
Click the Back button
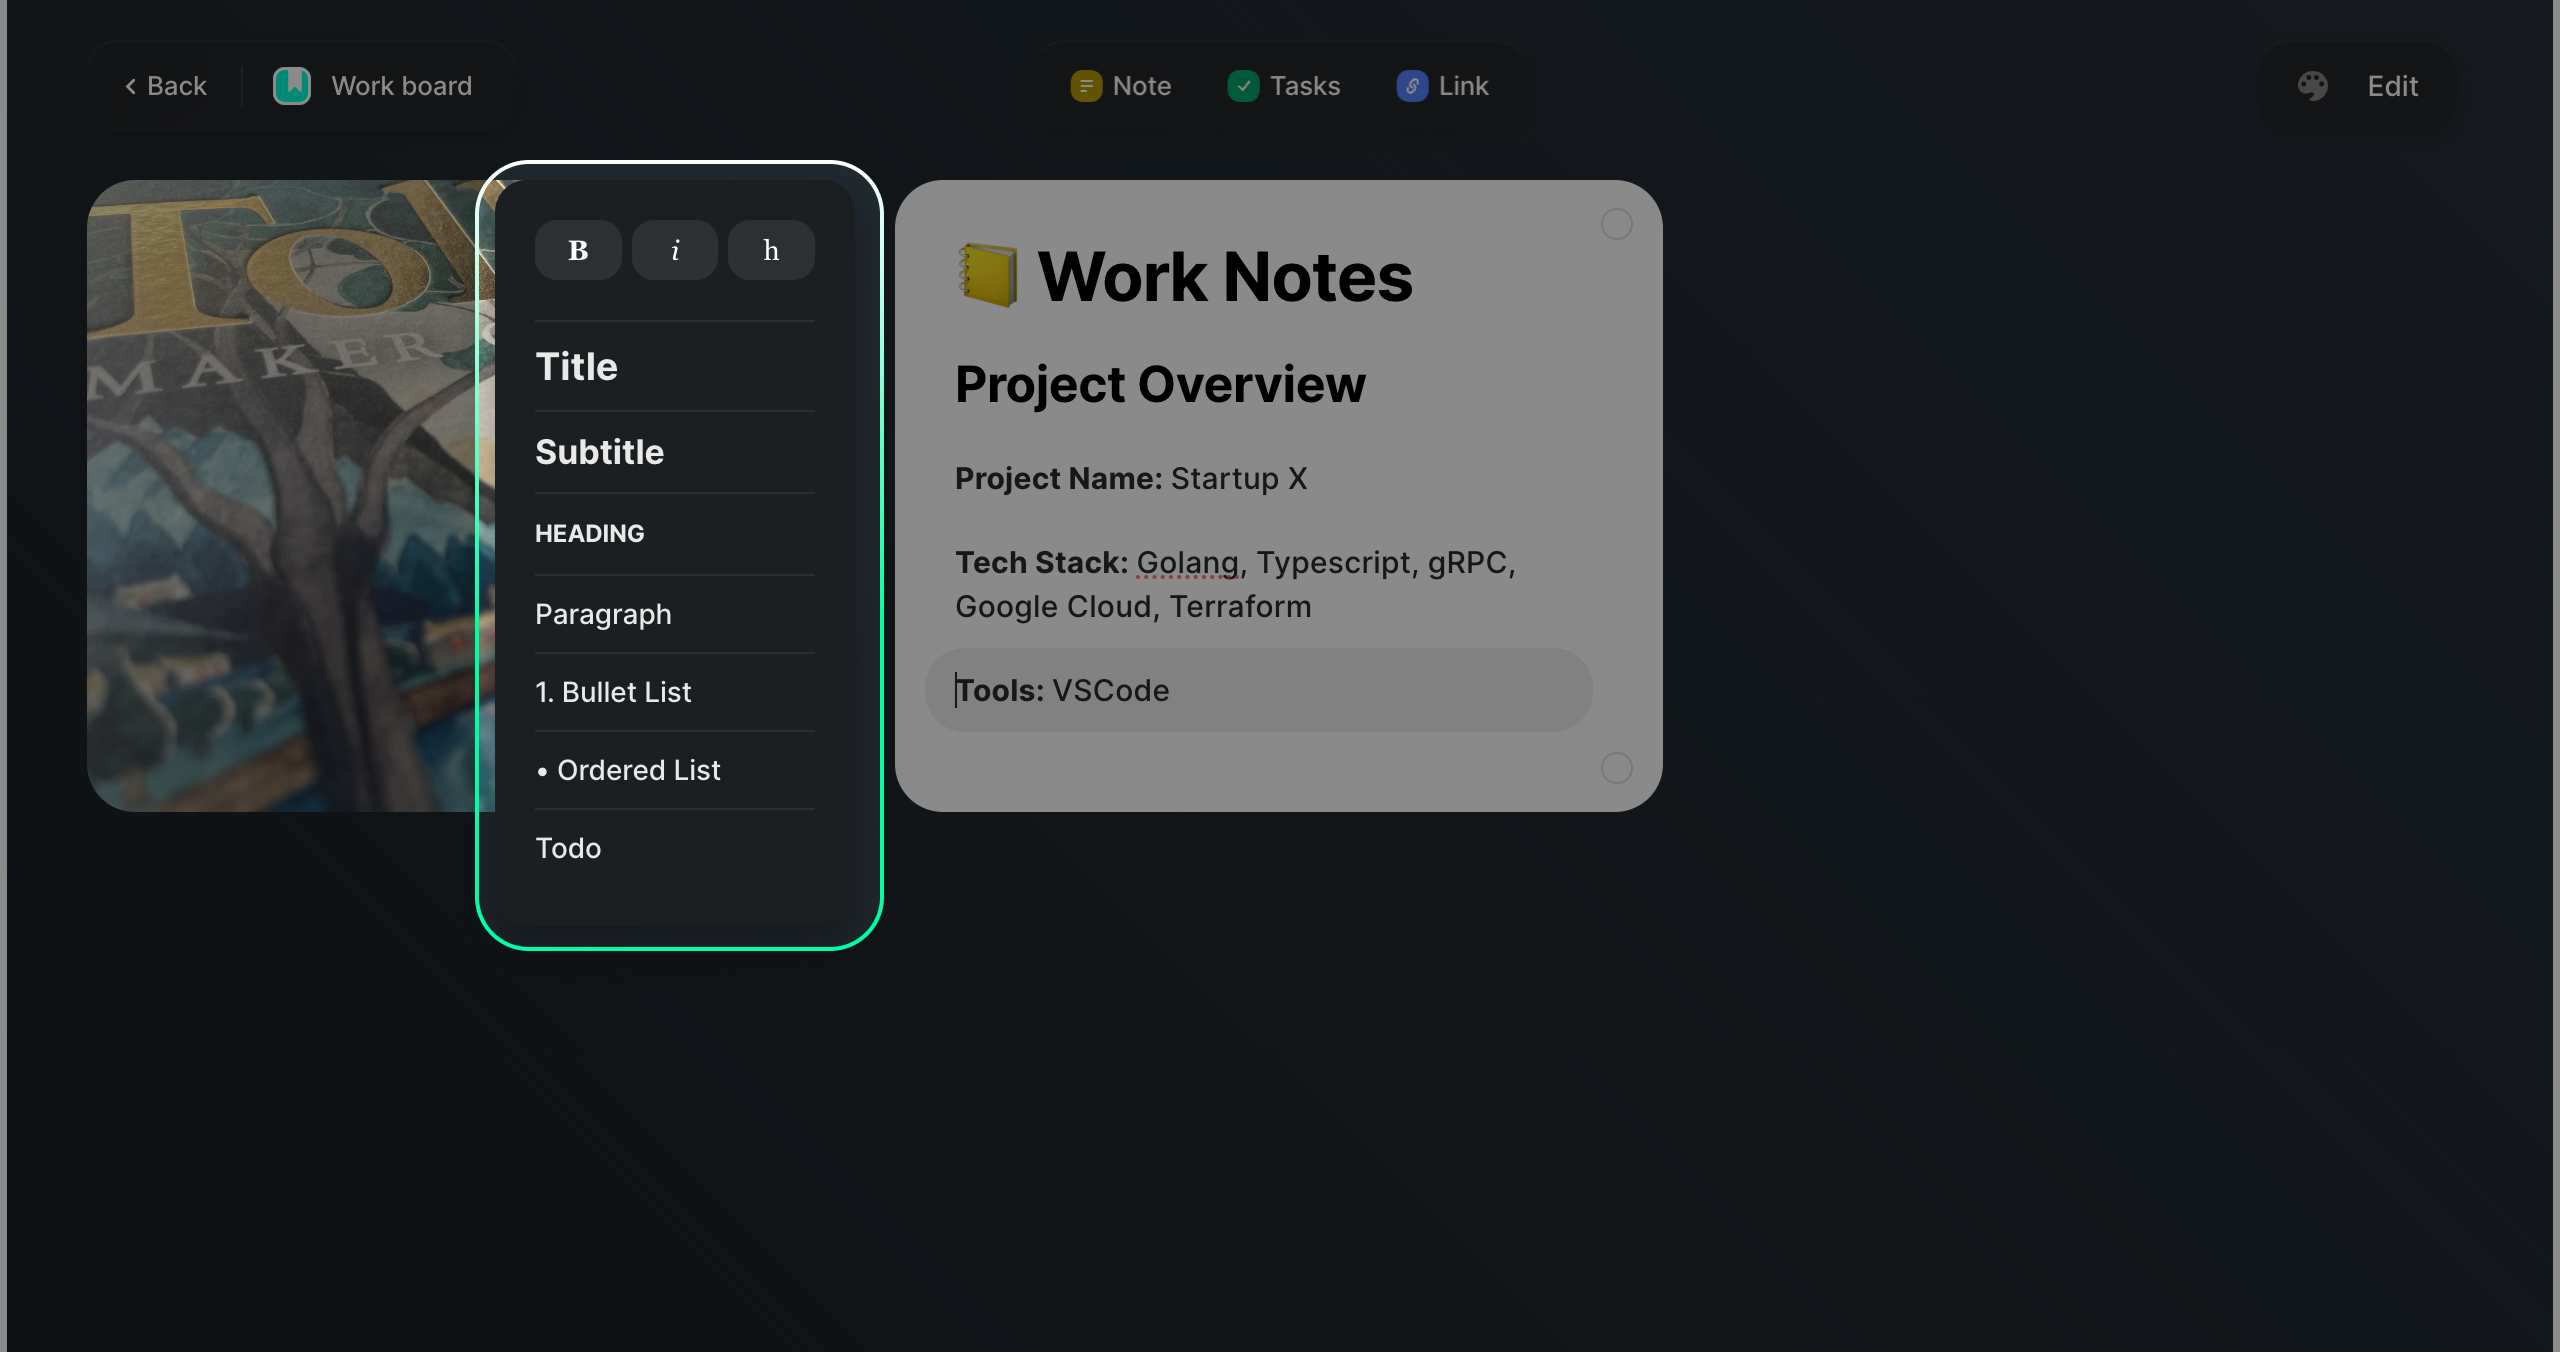coord(166,86)
